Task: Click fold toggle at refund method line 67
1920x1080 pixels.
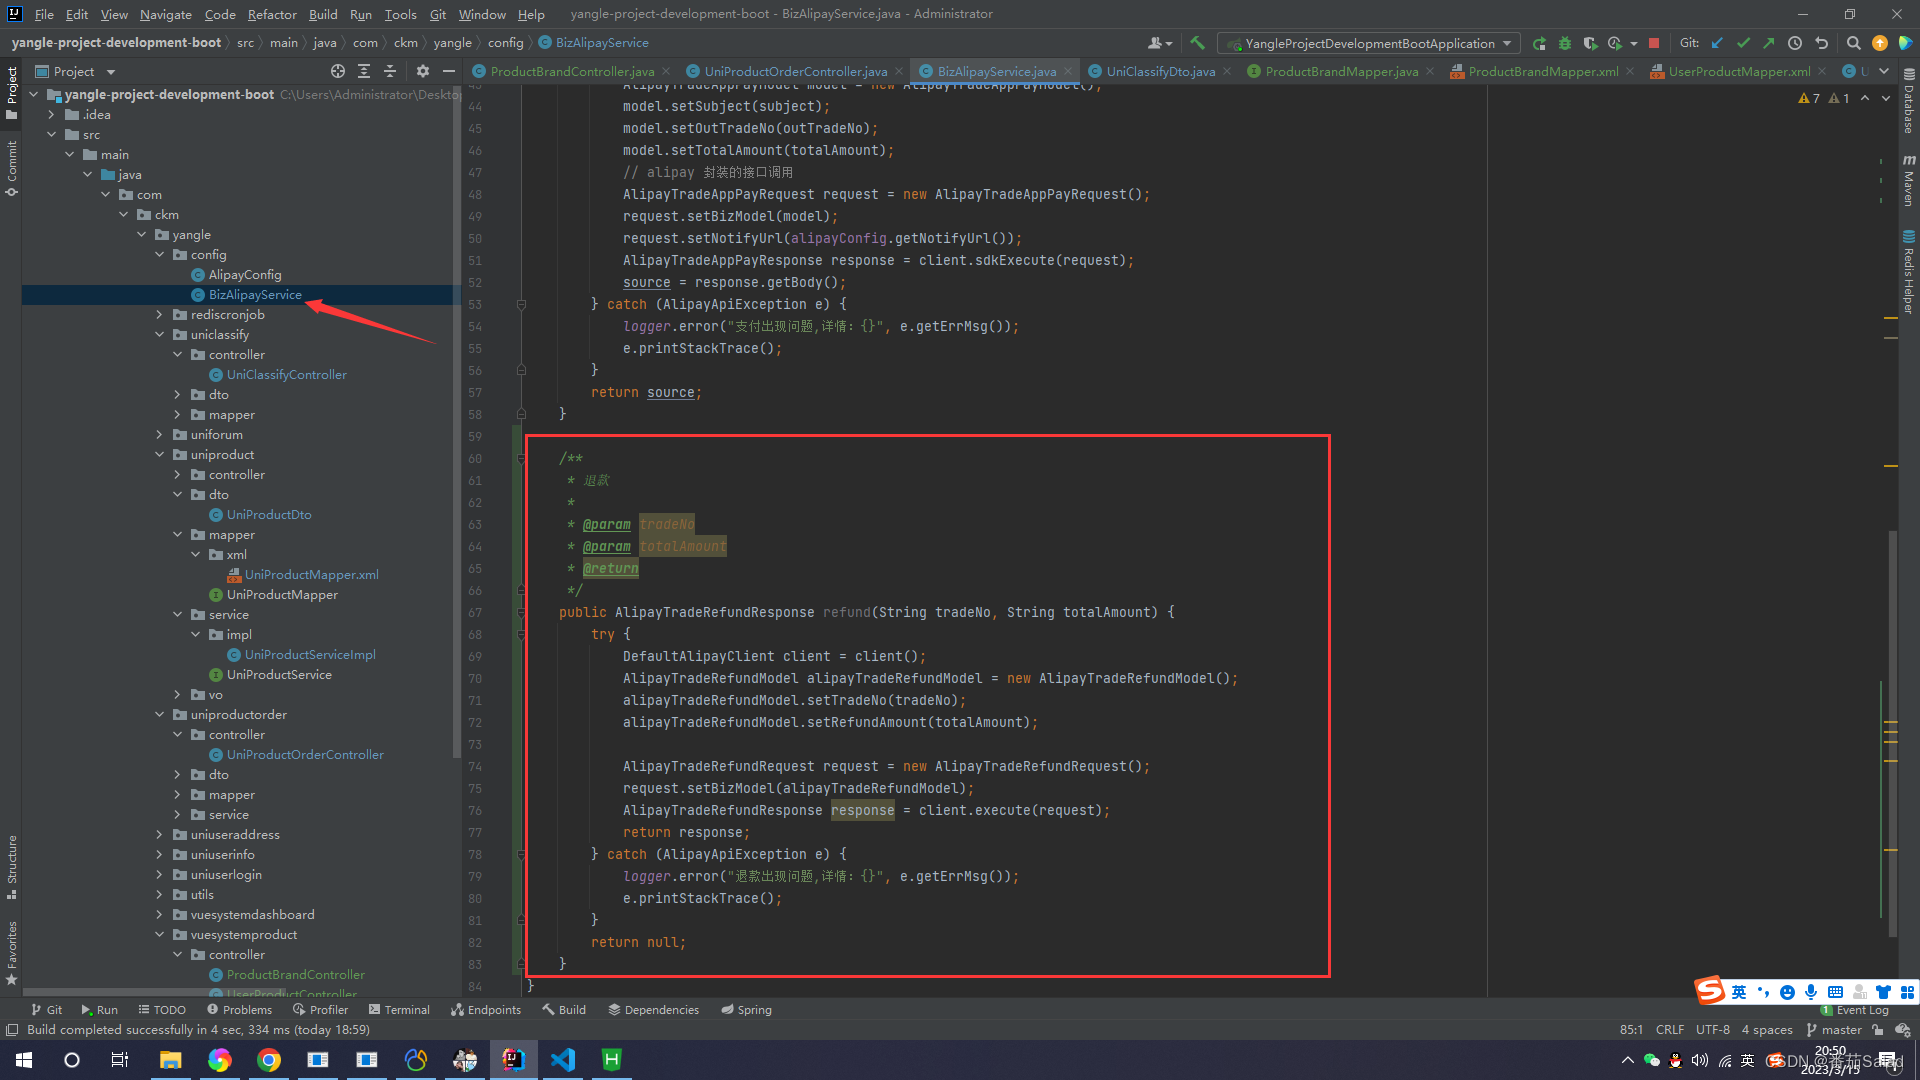Action: 521,612
